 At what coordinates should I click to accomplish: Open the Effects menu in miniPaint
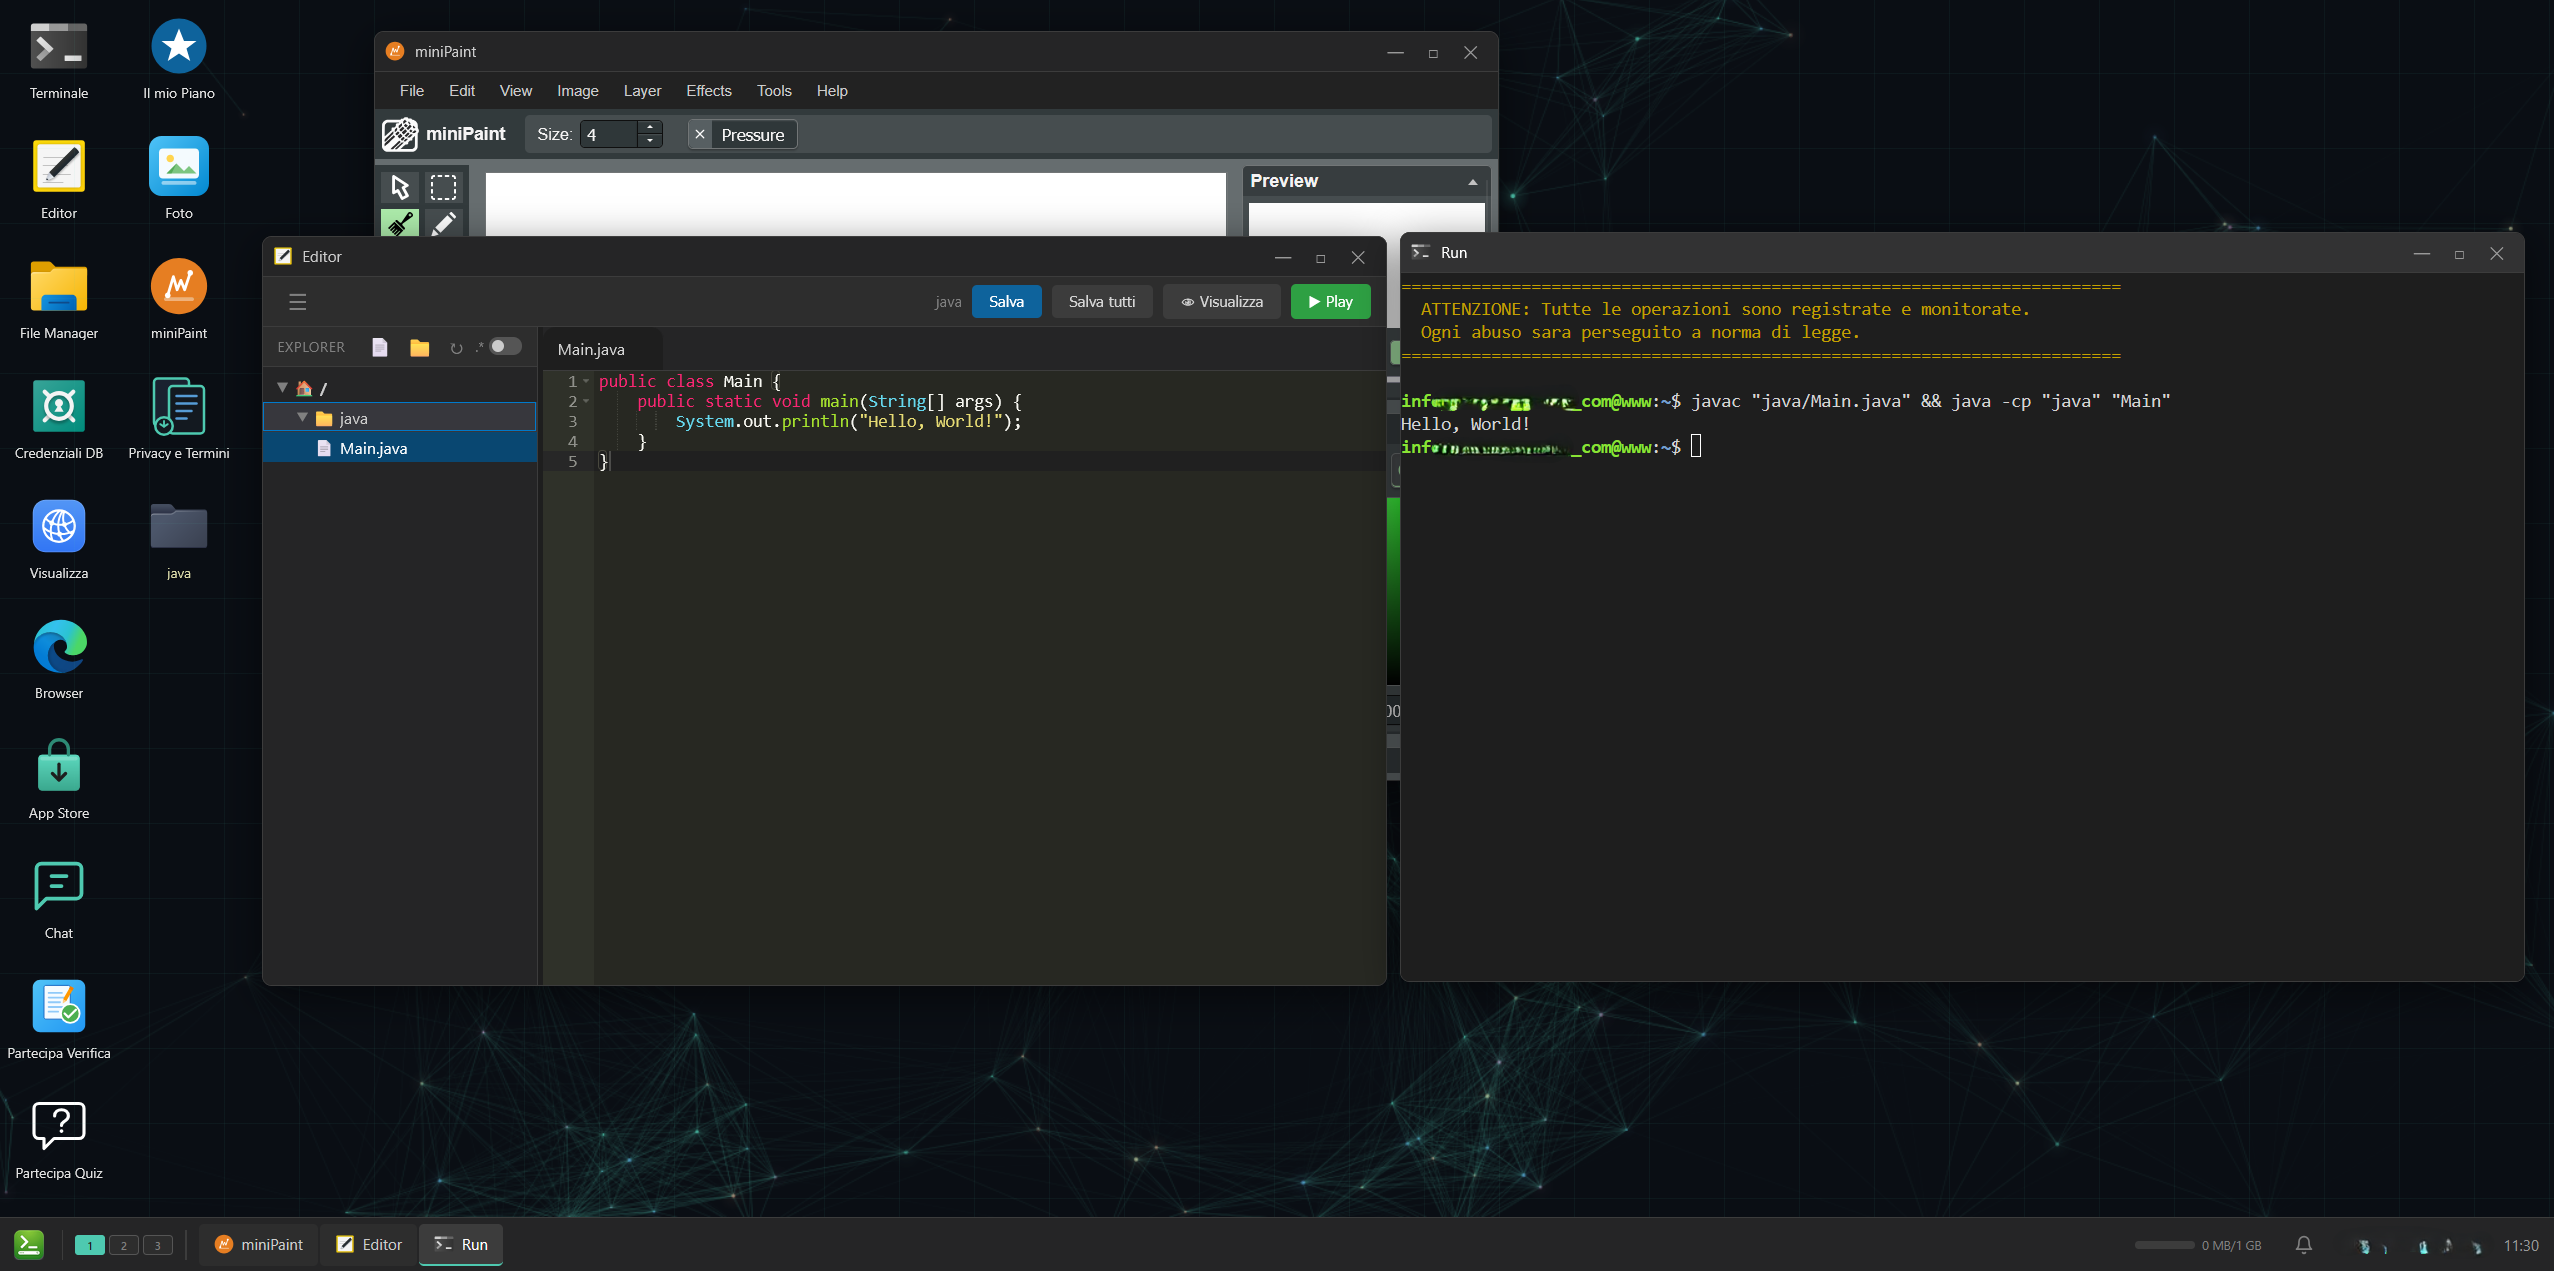pyautogui.click(x=708, y=91)
